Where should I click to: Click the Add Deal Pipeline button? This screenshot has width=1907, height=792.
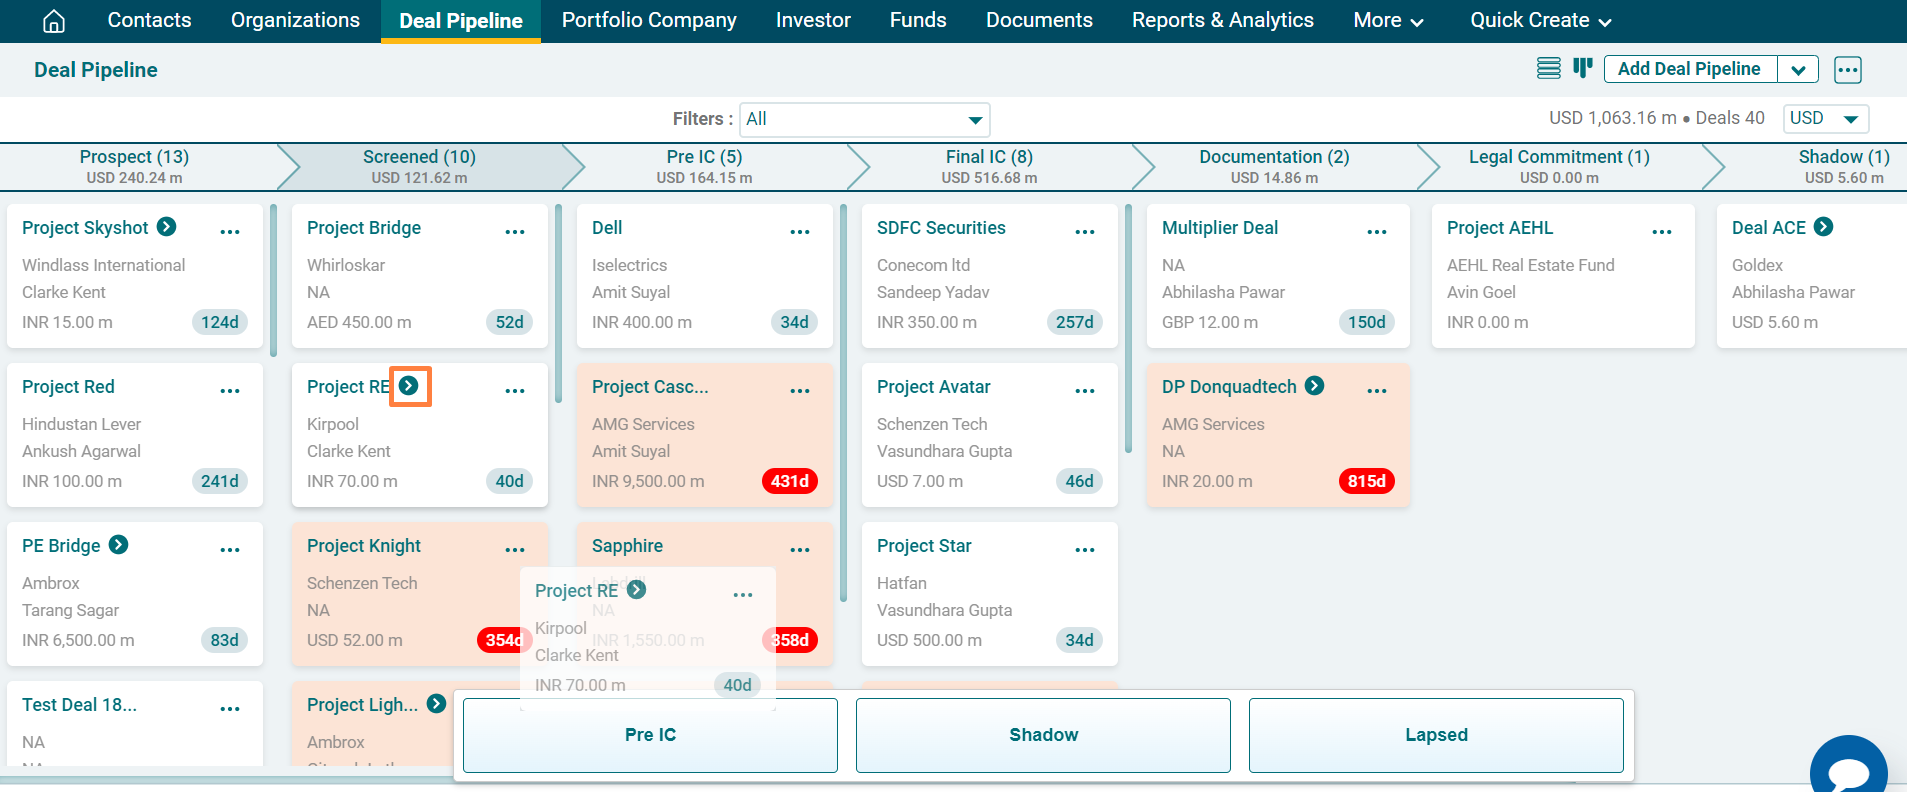pos(1689,69)
